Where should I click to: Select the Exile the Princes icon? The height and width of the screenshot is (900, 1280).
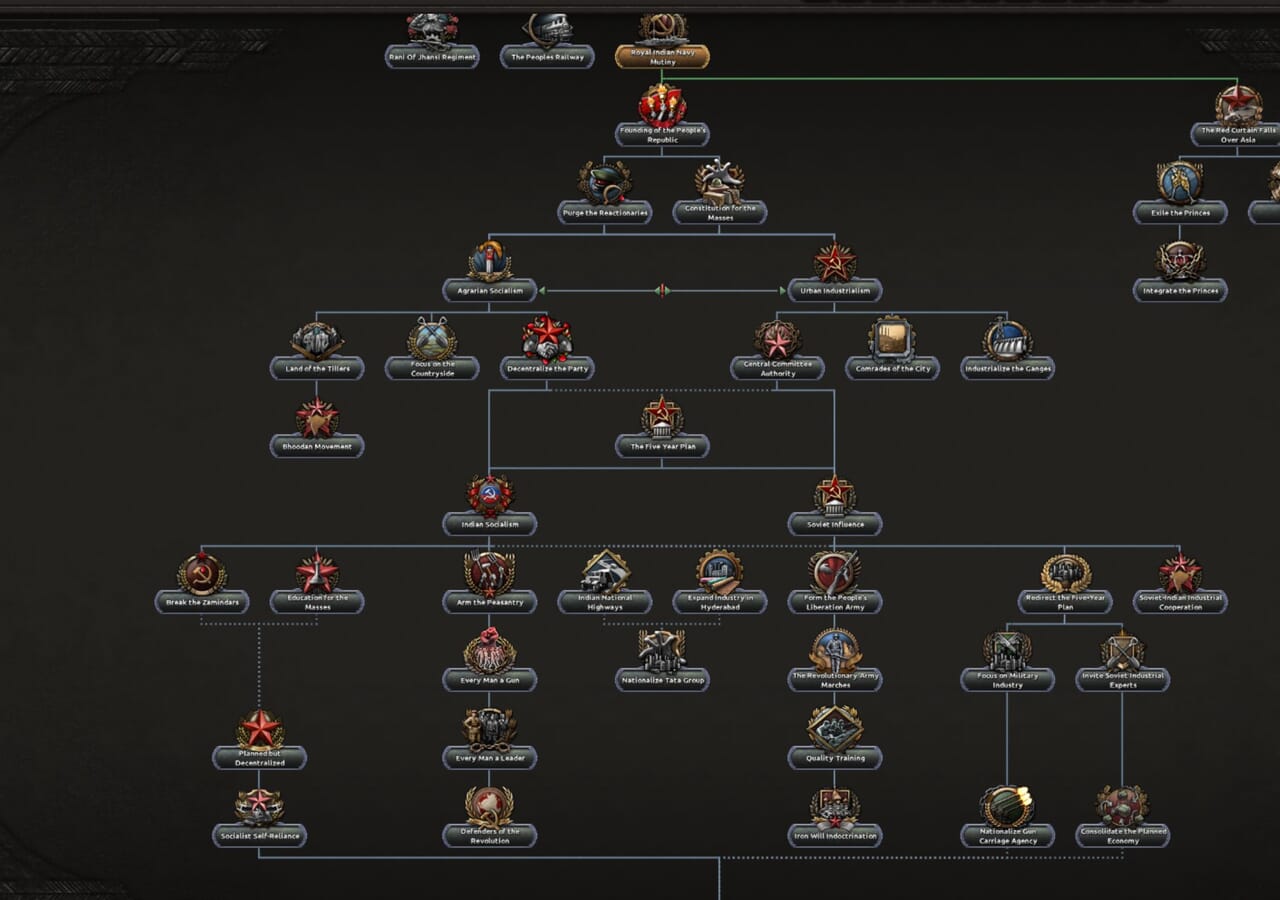click(1180, 184)
